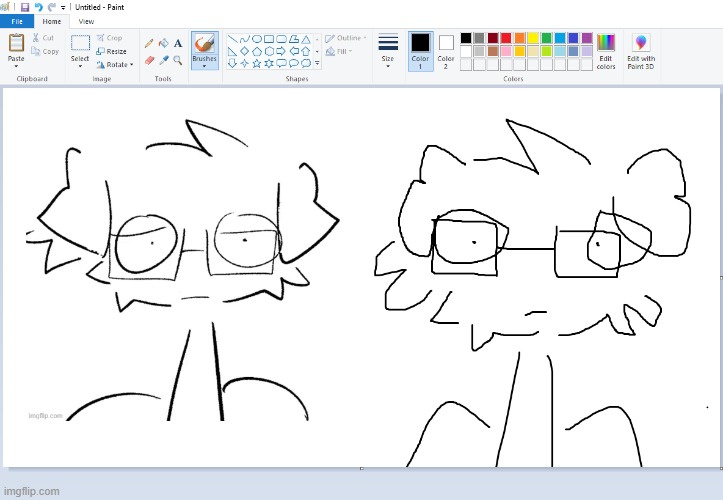Pick the dark gray color swatch
This screenshot has height=500, width=723.
(479, 38)
